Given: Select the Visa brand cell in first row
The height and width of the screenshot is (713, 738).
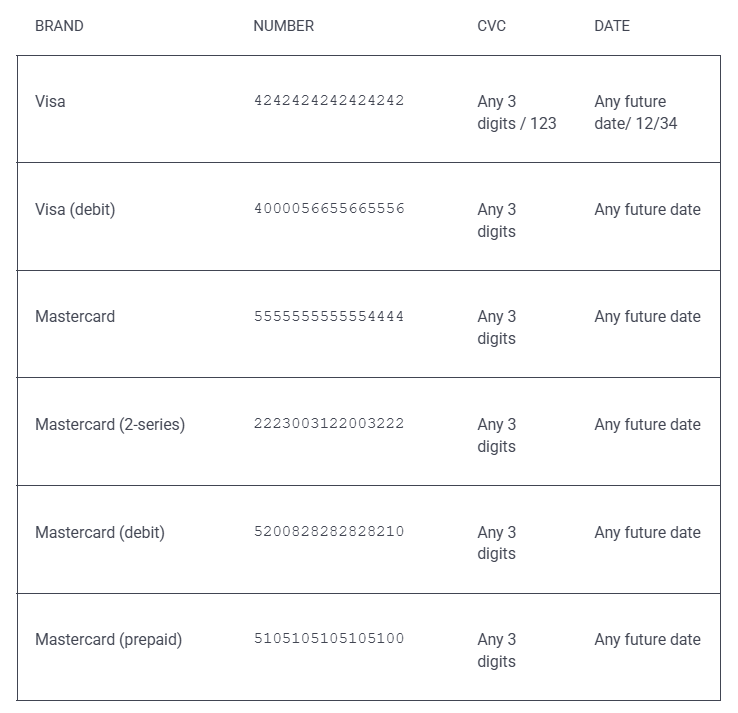Looking at the screenshot, I should [50, 101].
